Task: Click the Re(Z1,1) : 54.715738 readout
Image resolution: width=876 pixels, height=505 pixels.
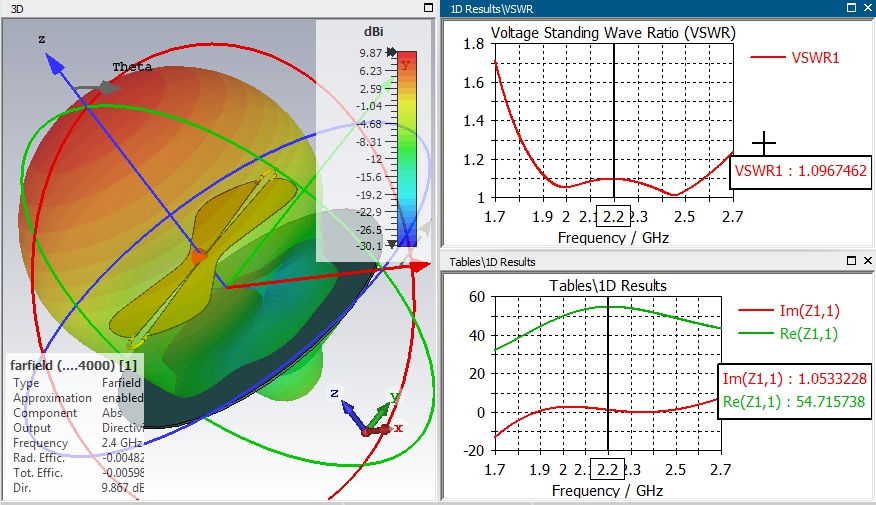Action: tap(794, 402)
